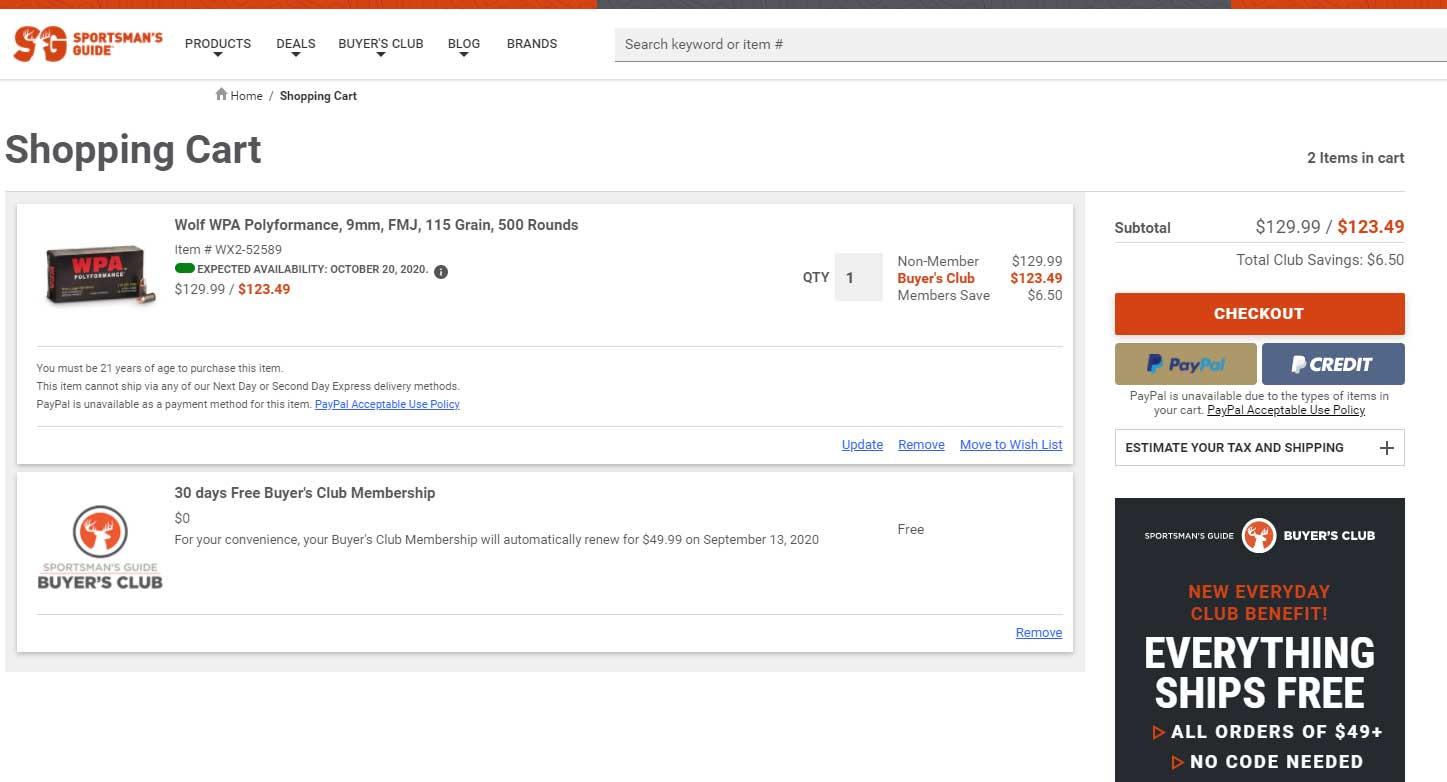Open the BLOG dropdown menu

coord(464,47)
